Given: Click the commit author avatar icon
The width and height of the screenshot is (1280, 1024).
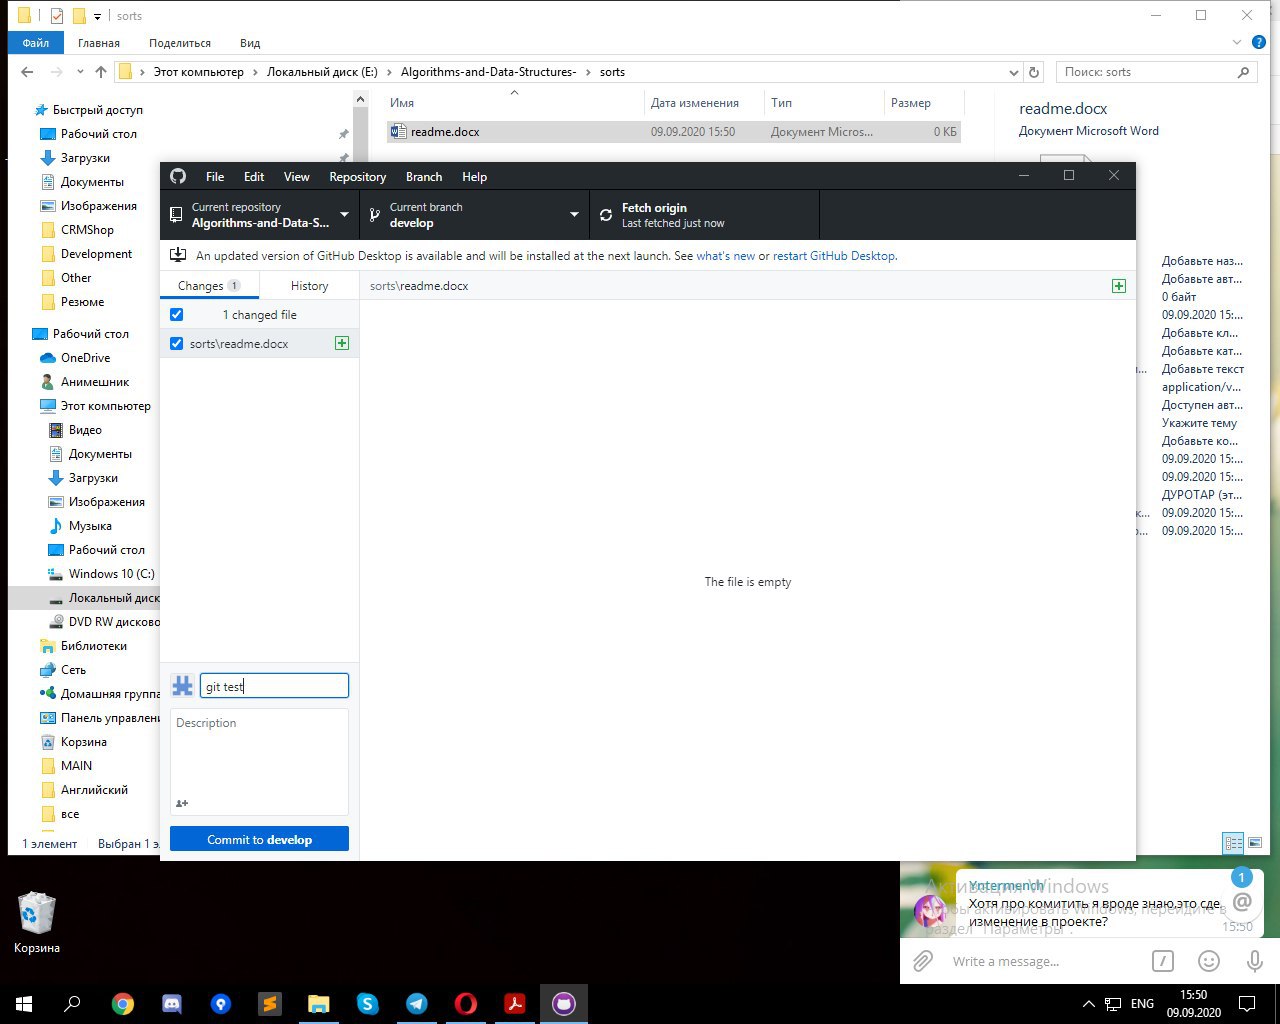Looking at the screenshot, I should 182,686.
